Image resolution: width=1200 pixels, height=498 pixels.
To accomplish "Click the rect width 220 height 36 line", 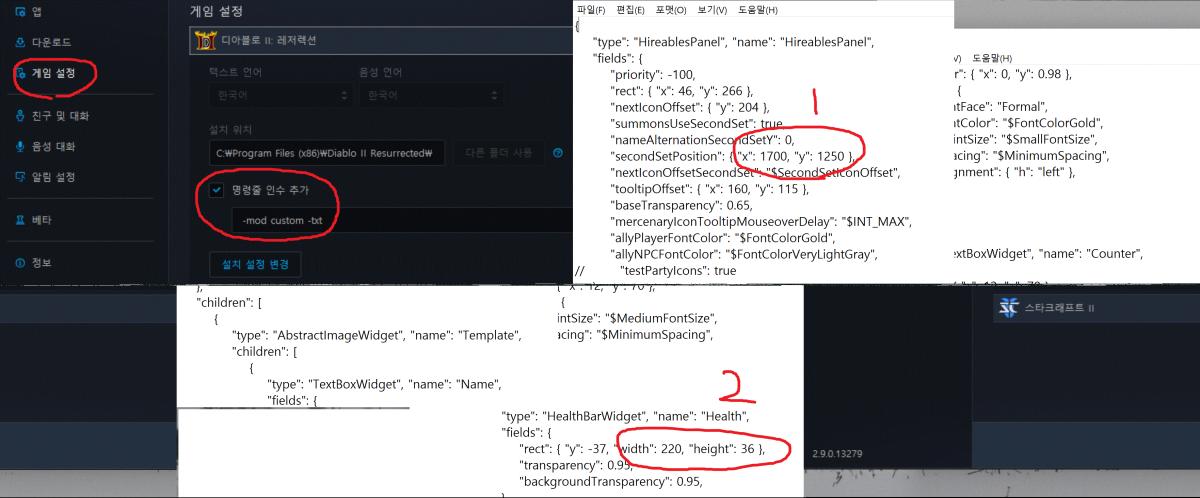I will [x=643, y=449].
